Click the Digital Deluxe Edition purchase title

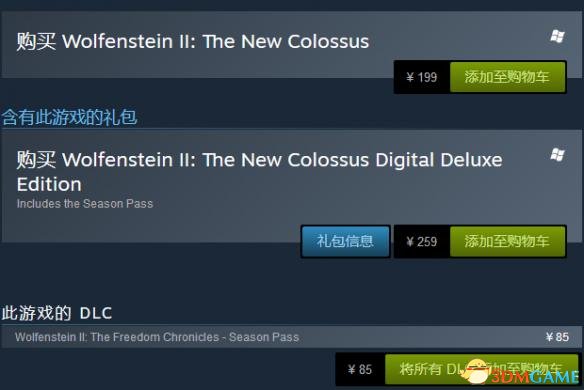(x=259, y=172)
